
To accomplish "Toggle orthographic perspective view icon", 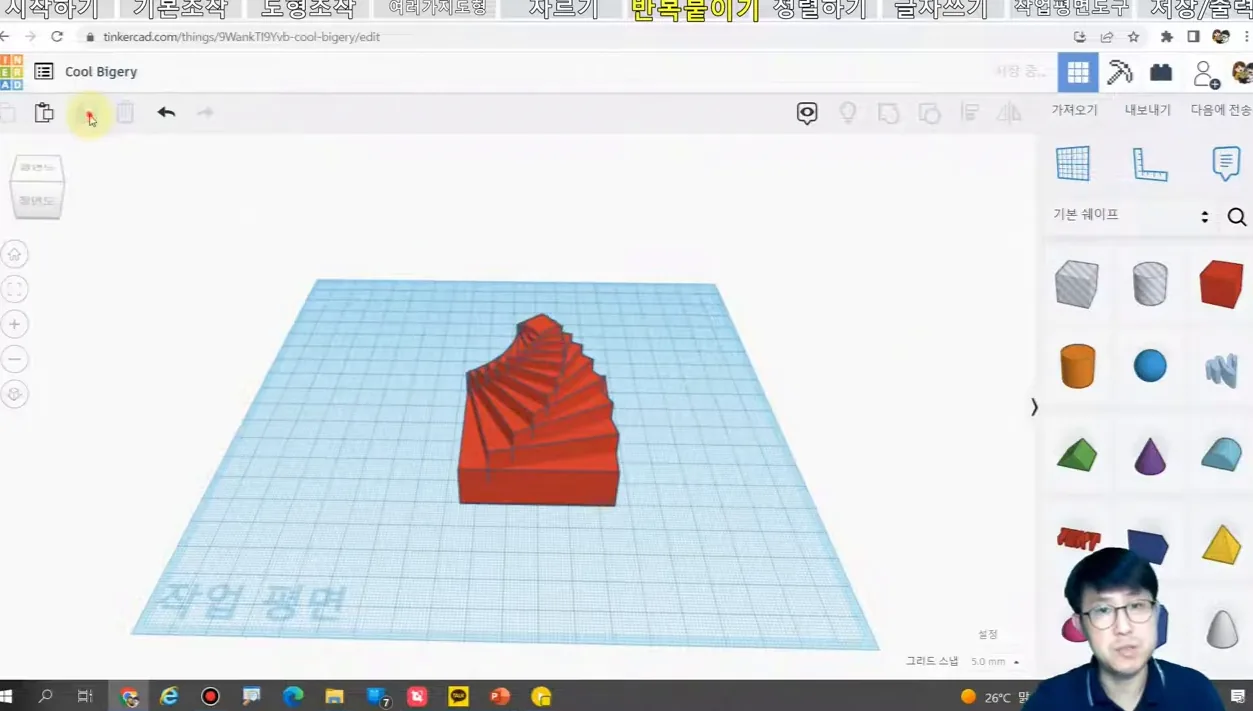I will point(14,394).
